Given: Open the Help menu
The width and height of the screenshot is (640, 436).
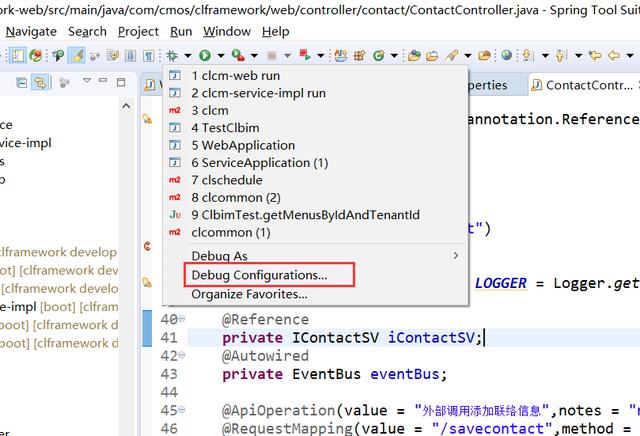Looking at the screenshot, I should 276,31.
